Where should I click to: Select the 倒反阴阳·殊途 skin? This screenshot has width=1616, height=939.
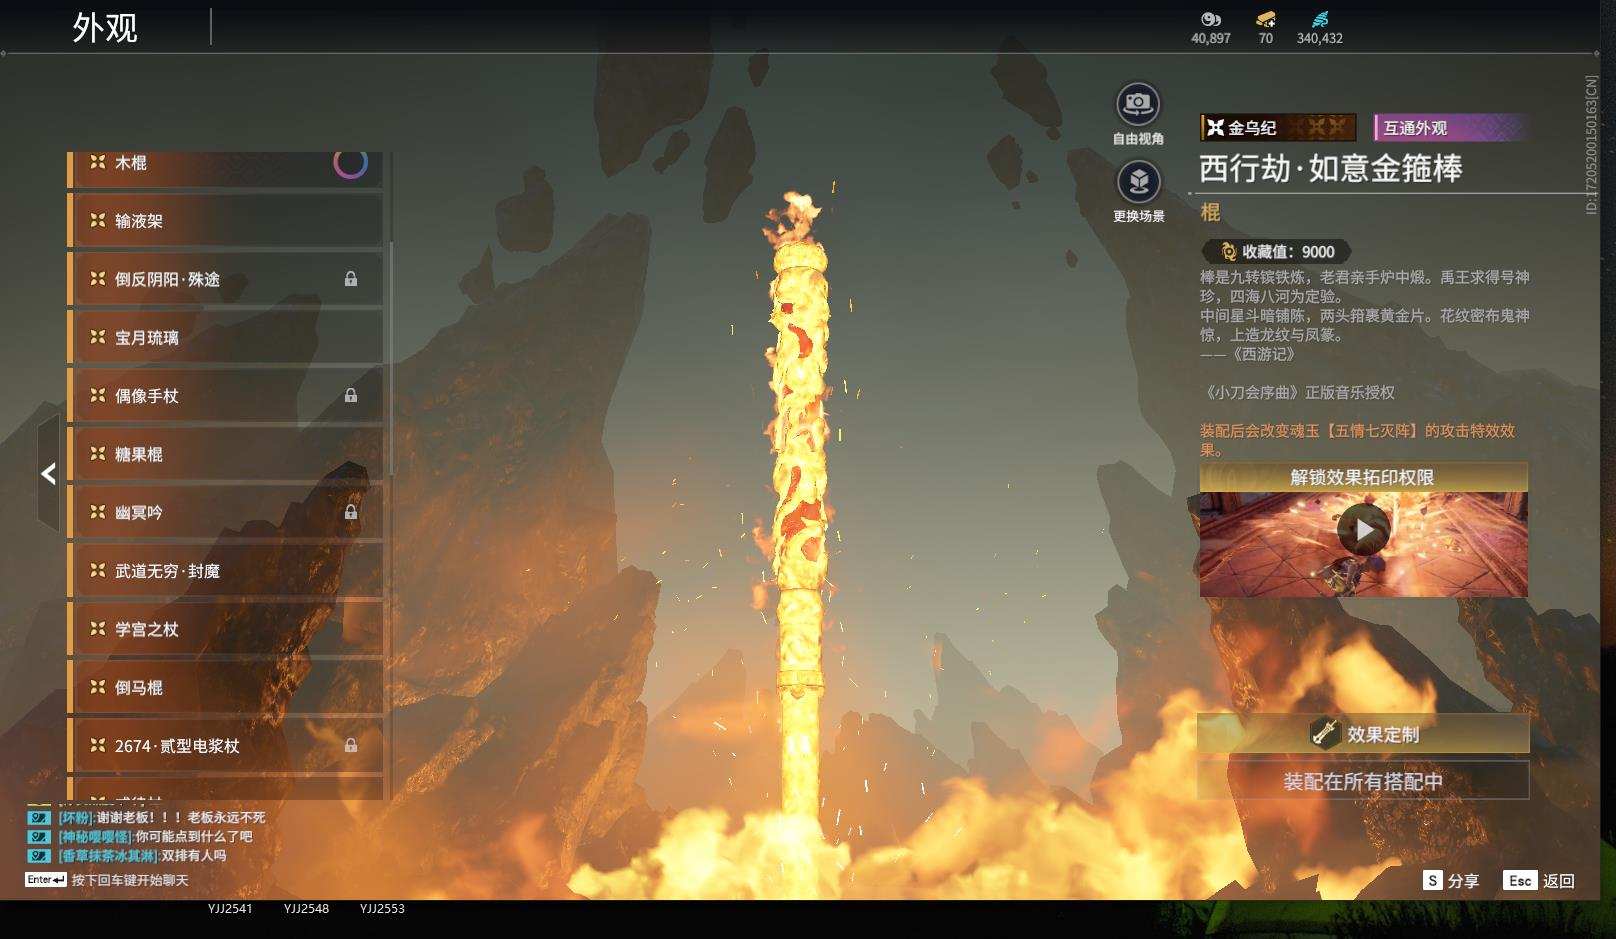coord(226,279)
